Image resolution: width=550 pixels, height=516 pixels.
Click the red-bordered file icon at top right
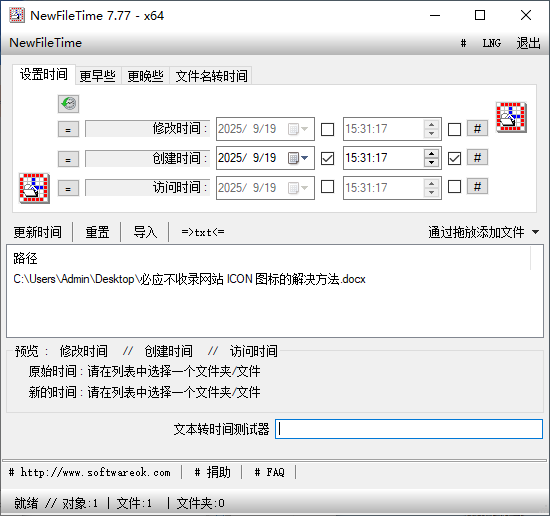511,117
